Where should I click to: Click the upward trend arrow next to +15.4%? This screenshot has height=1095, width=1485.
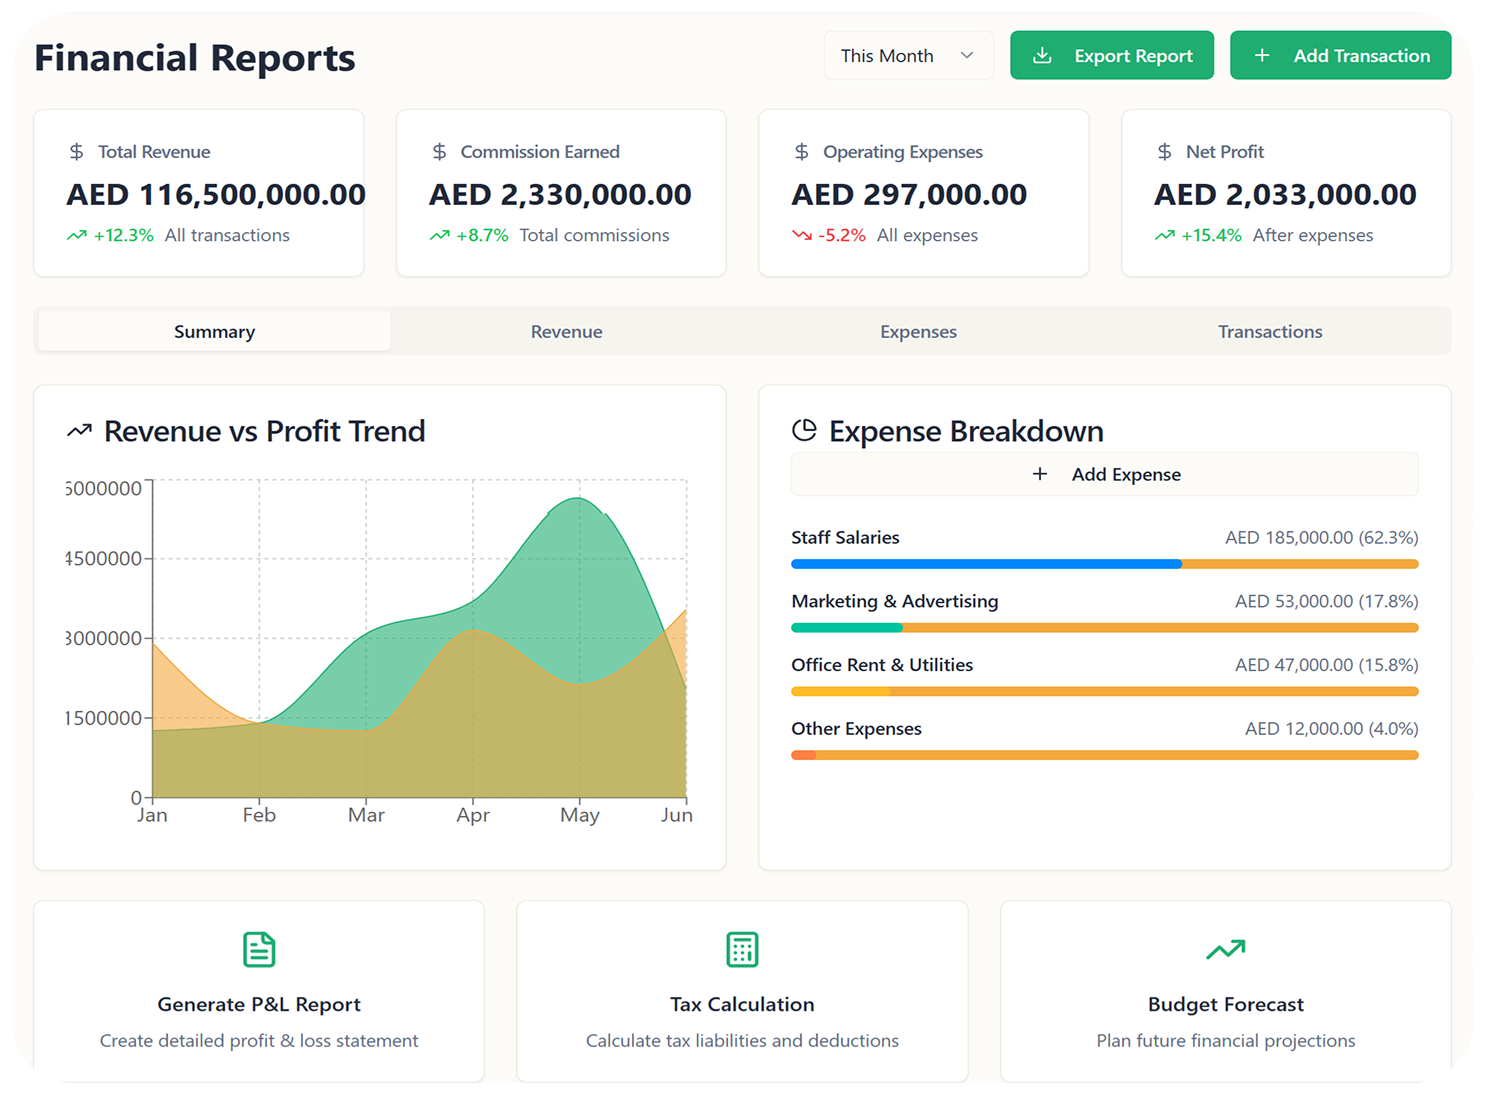pos(1164,236)
